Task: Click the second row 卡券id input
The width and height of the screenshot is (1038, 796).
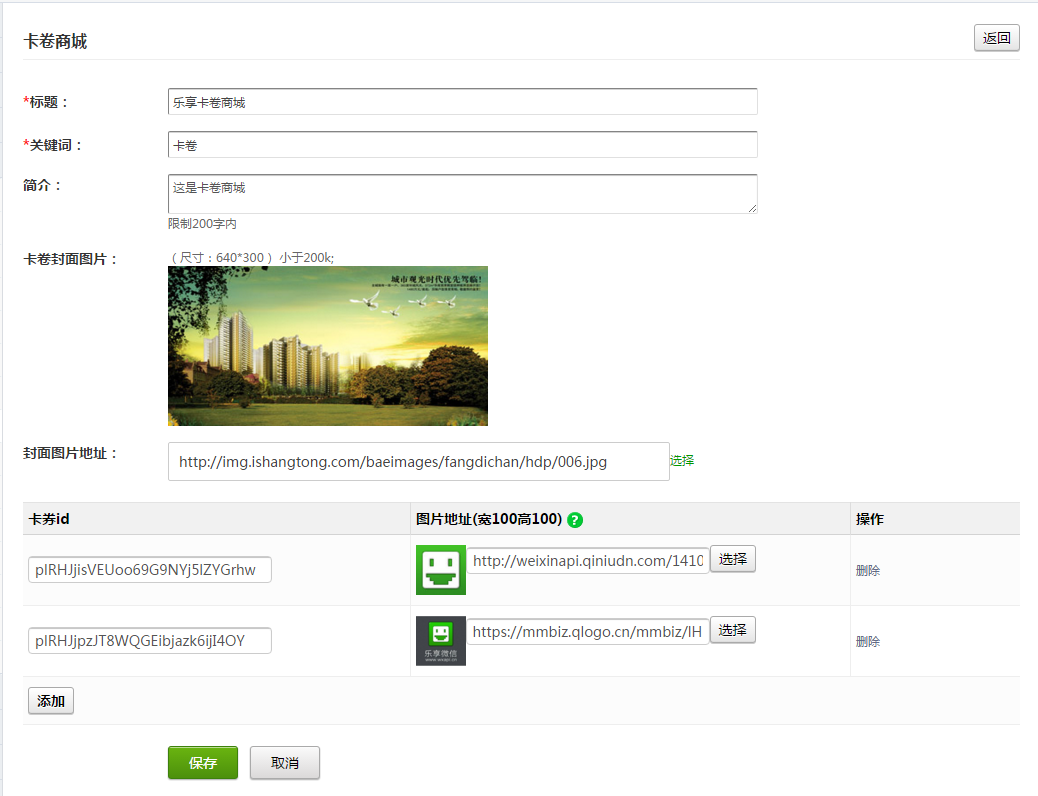Action: 150,641
